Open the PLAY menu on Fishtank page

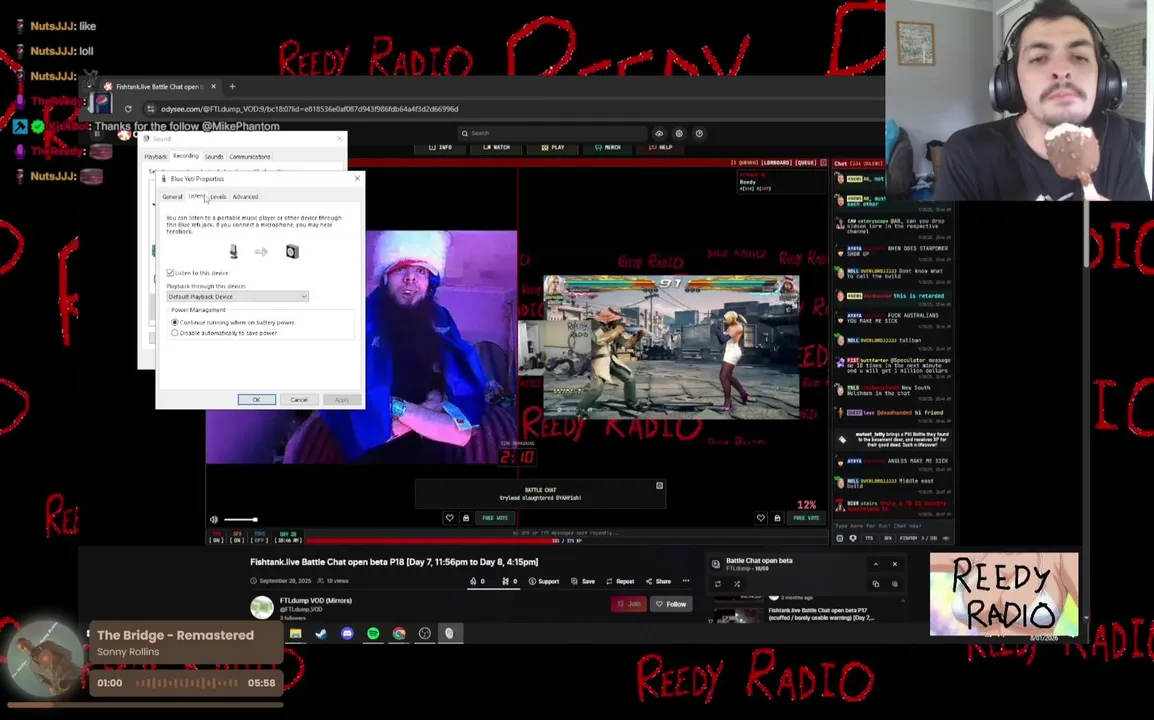tap(553, 147)
